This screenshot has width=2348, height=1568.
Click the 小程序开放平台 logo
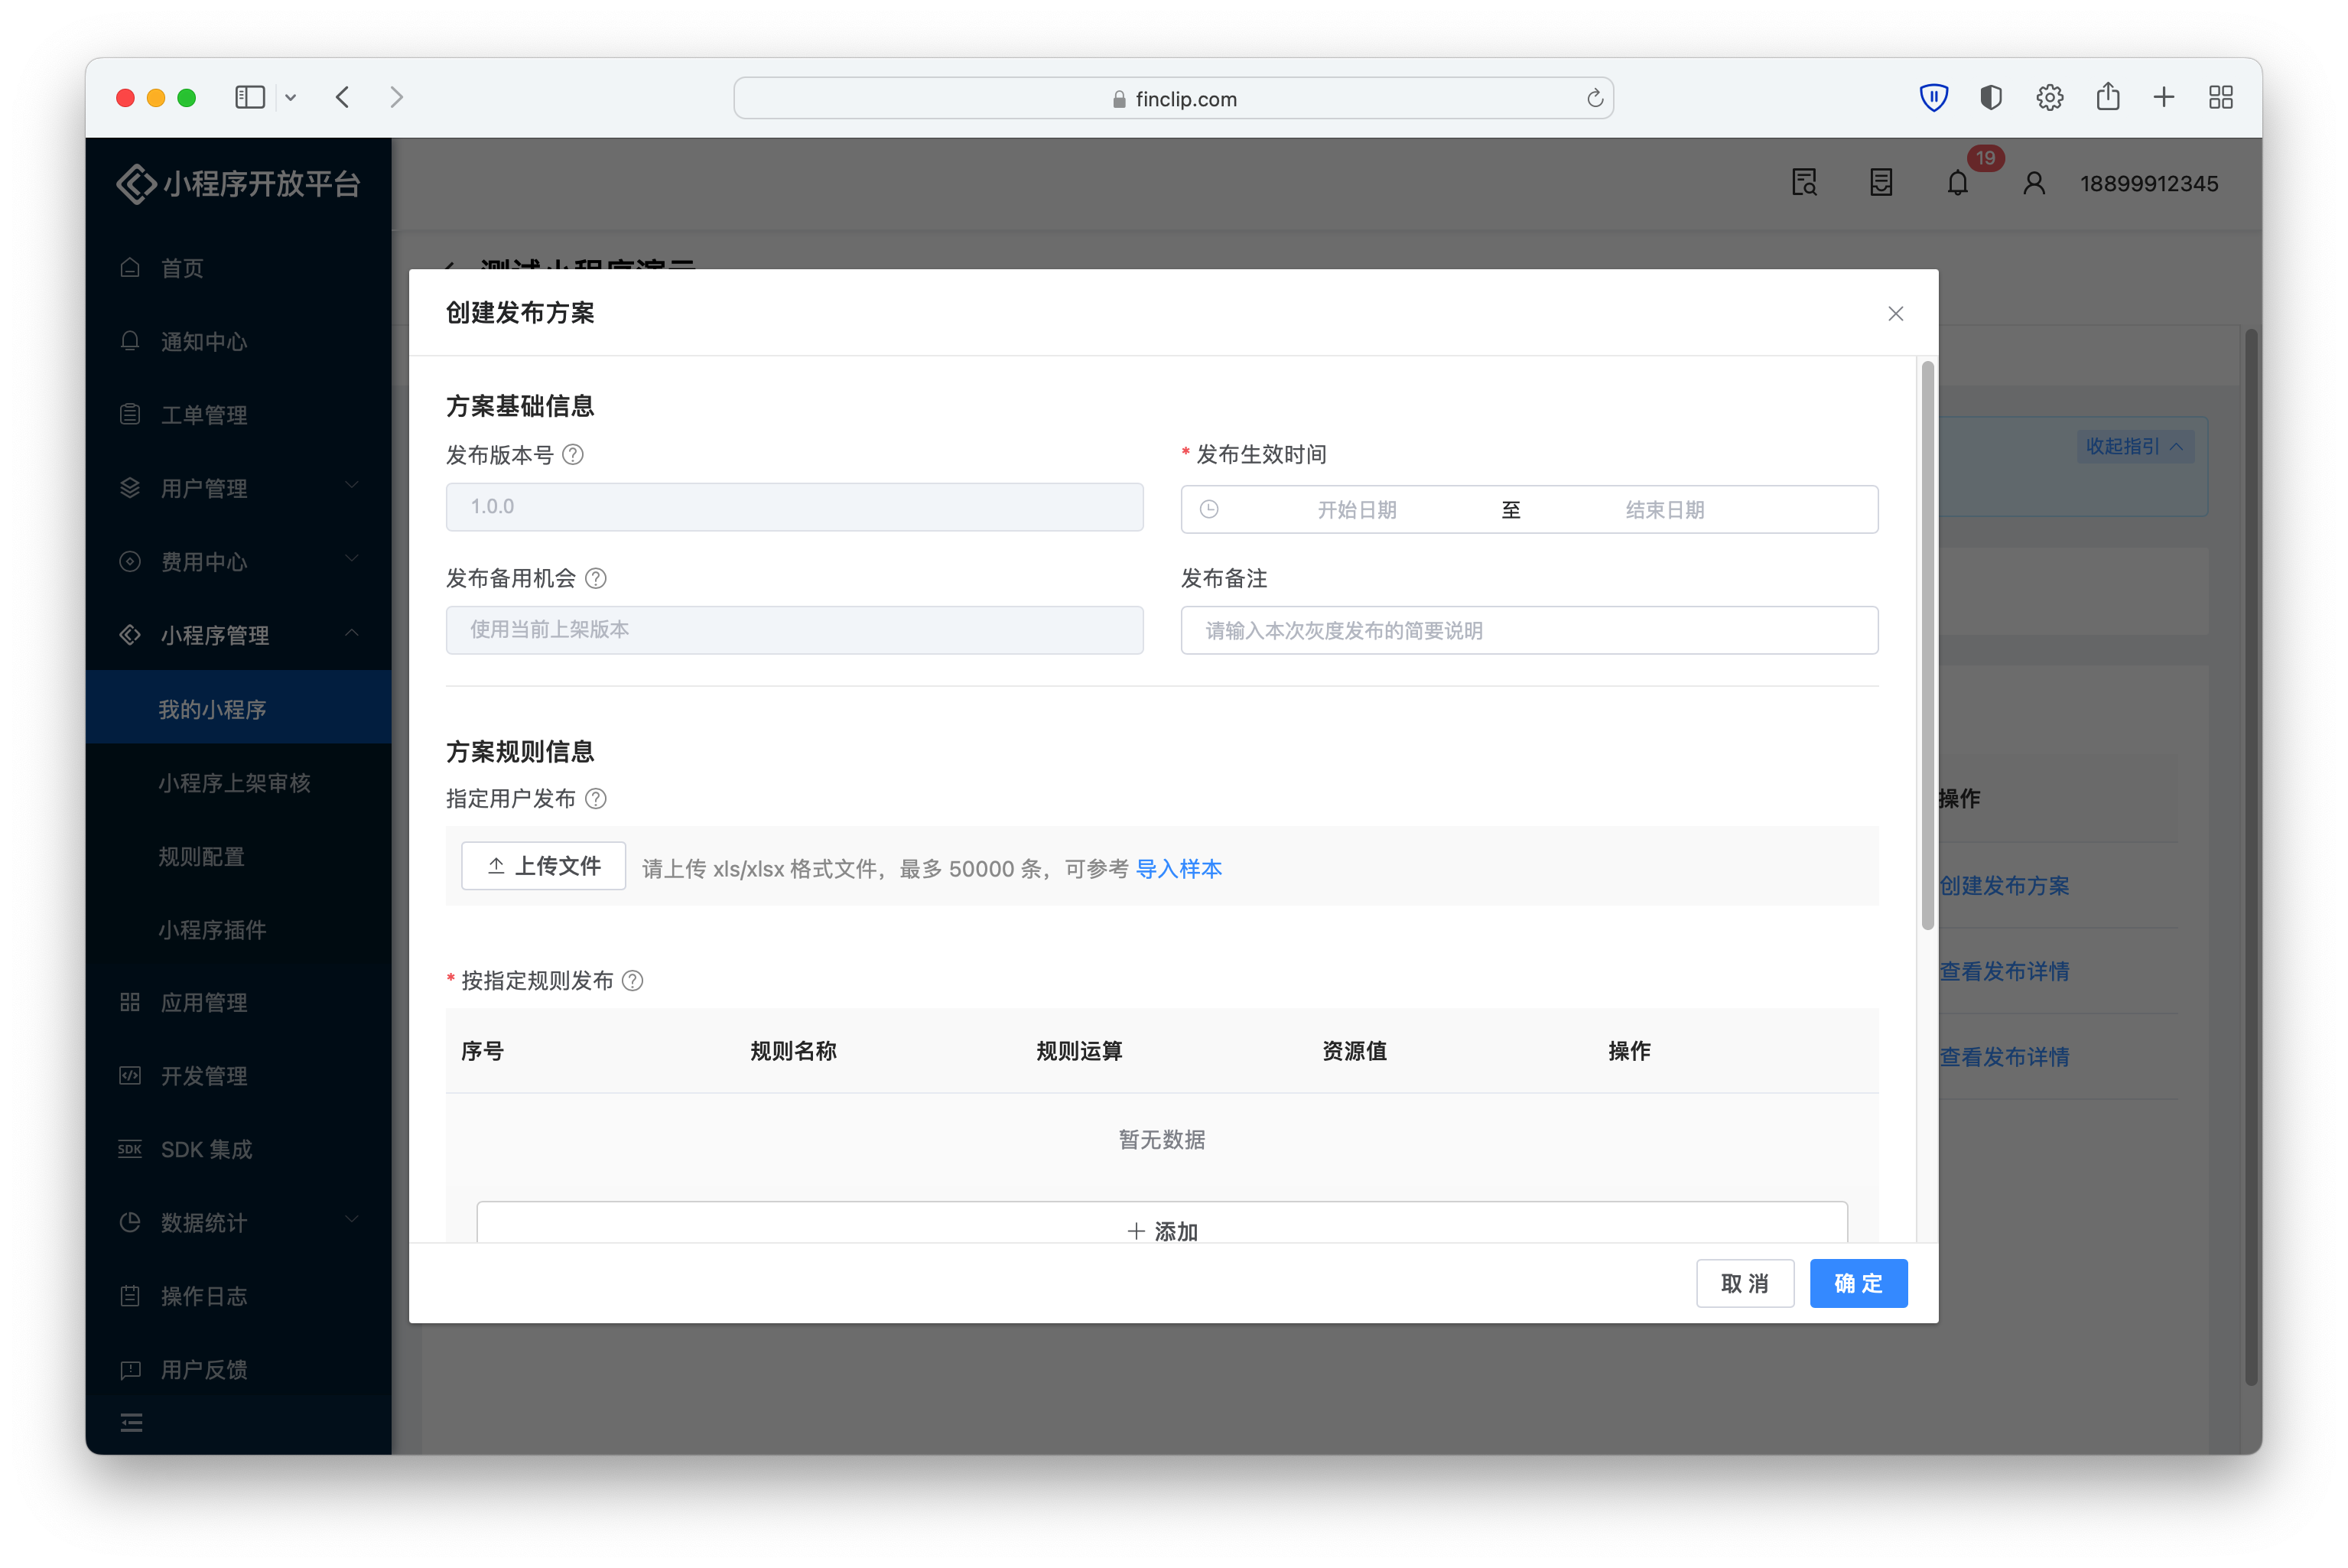[238, 184]
